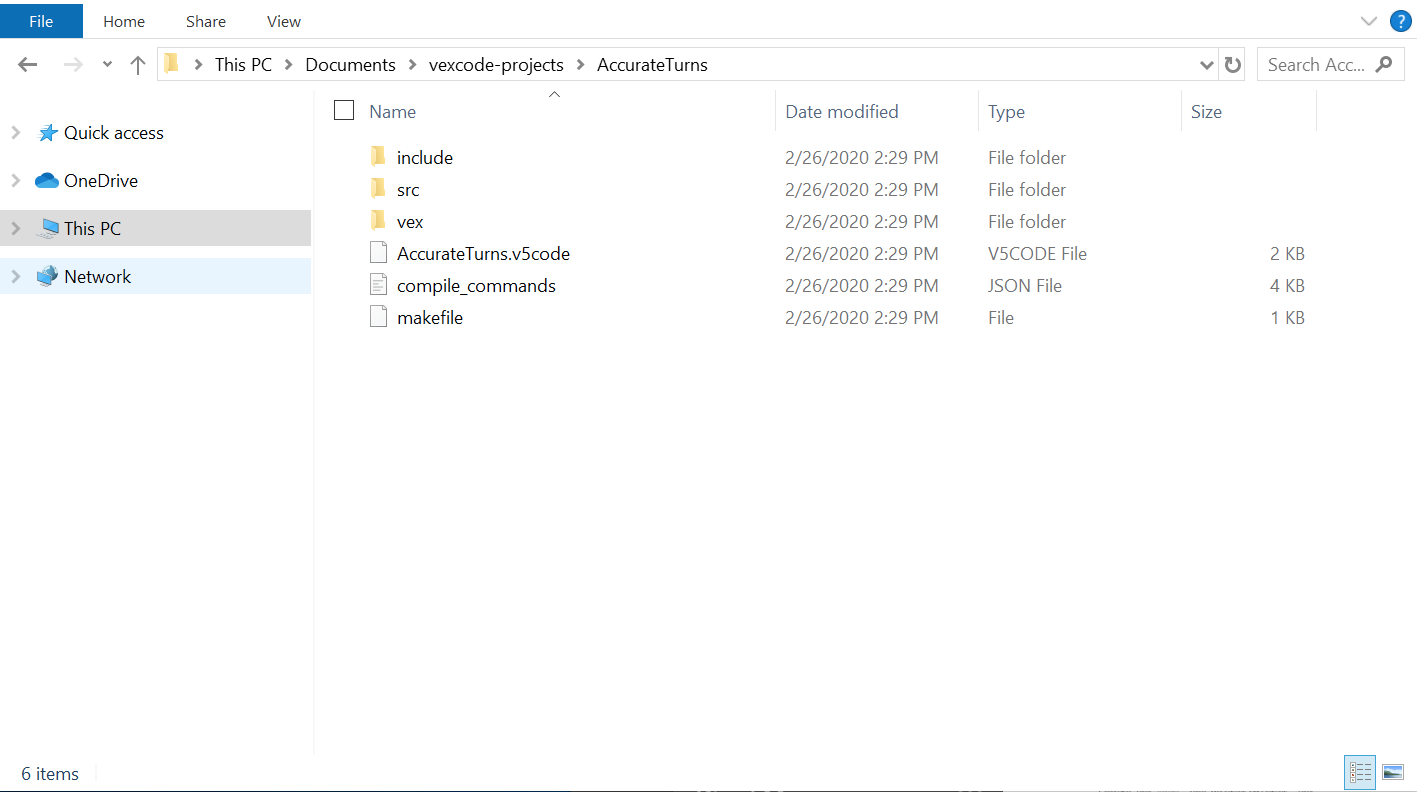
Task: Collapse the ribbon using the top-right chevron
Action: pyautogui.click(x=1368, y=20)
